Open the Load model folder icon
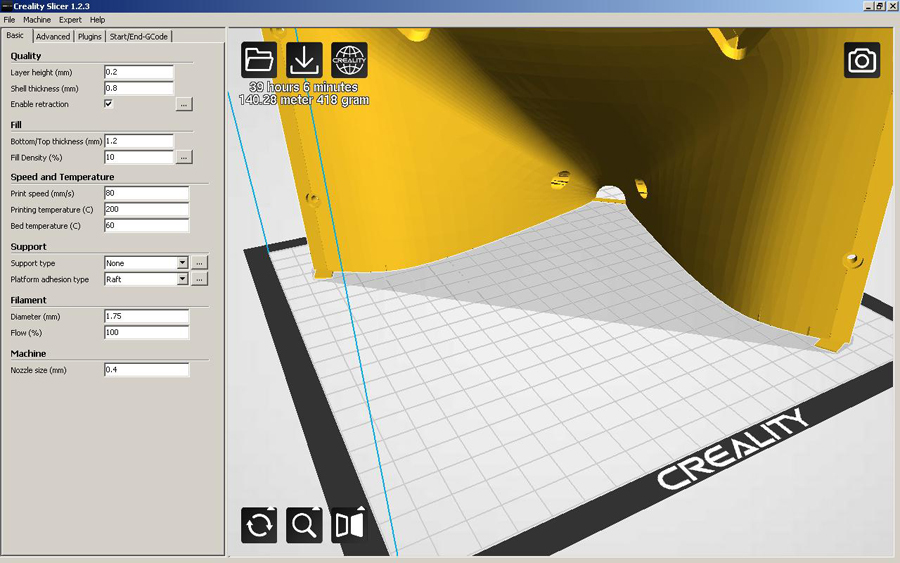Screen dimensions: 900x563 click(x=259, y=60)
